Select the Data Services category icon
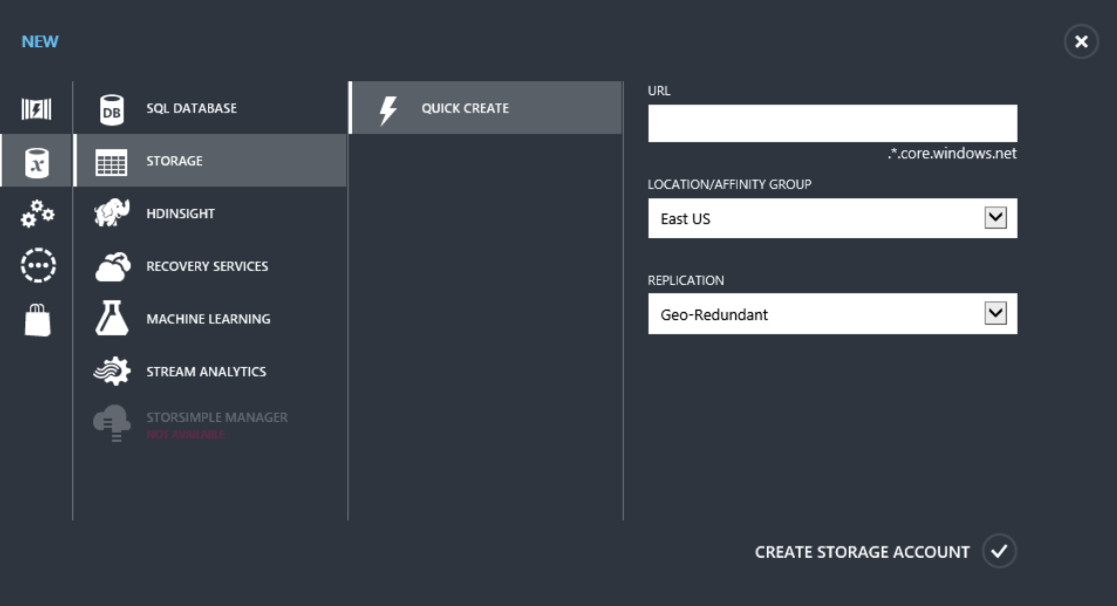Viewport: 1117px width, 606px height. pyautogui.click(x=36, y=162)
